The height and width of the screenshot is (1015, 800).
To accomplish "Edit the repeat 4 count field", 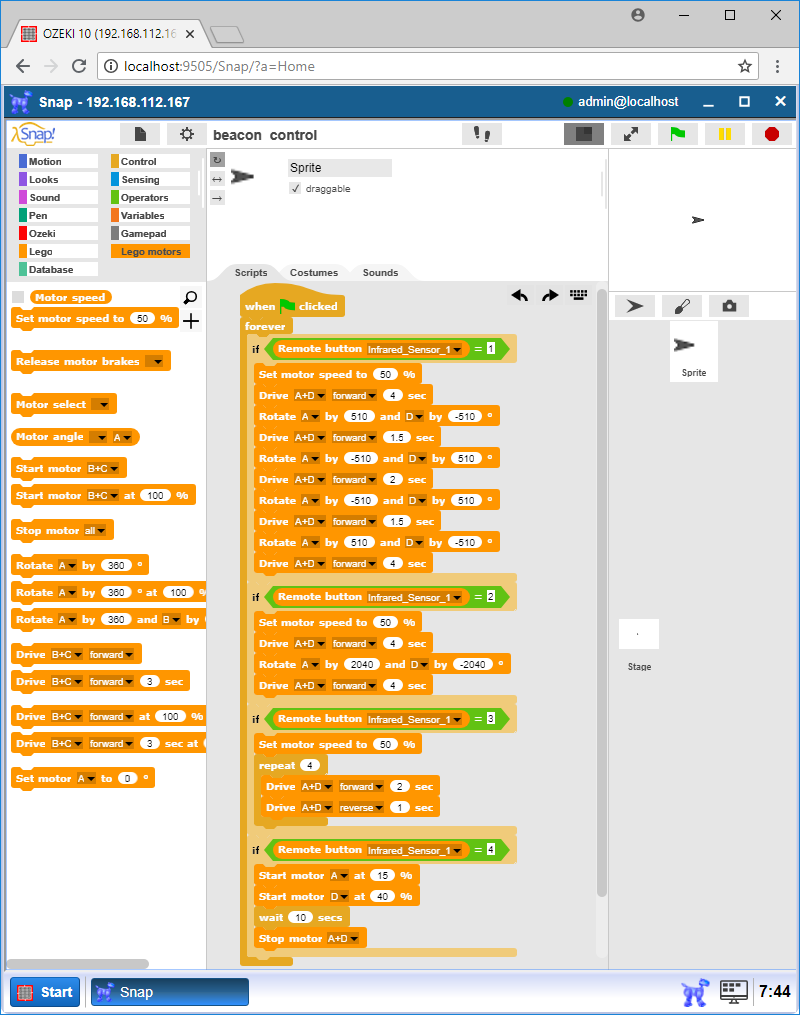I will click(x=309, y=766).
